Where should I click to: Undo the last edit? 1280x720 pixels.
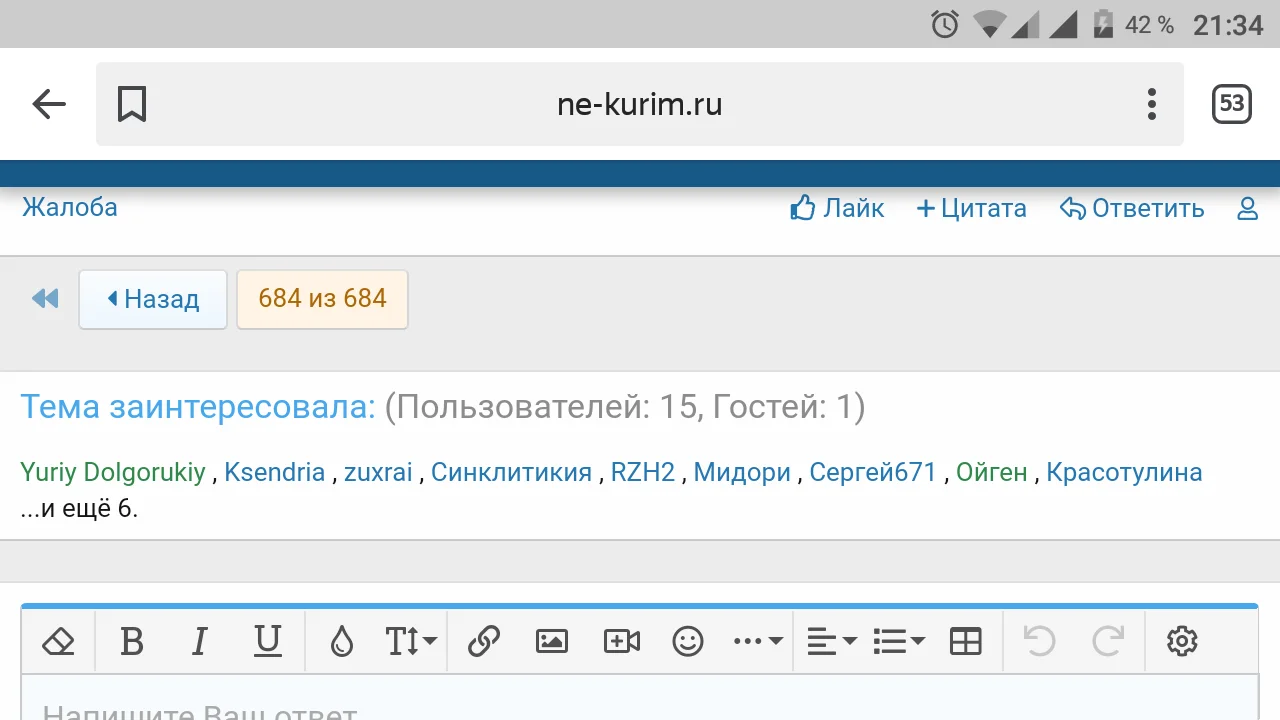click(x=1037, y=641)
